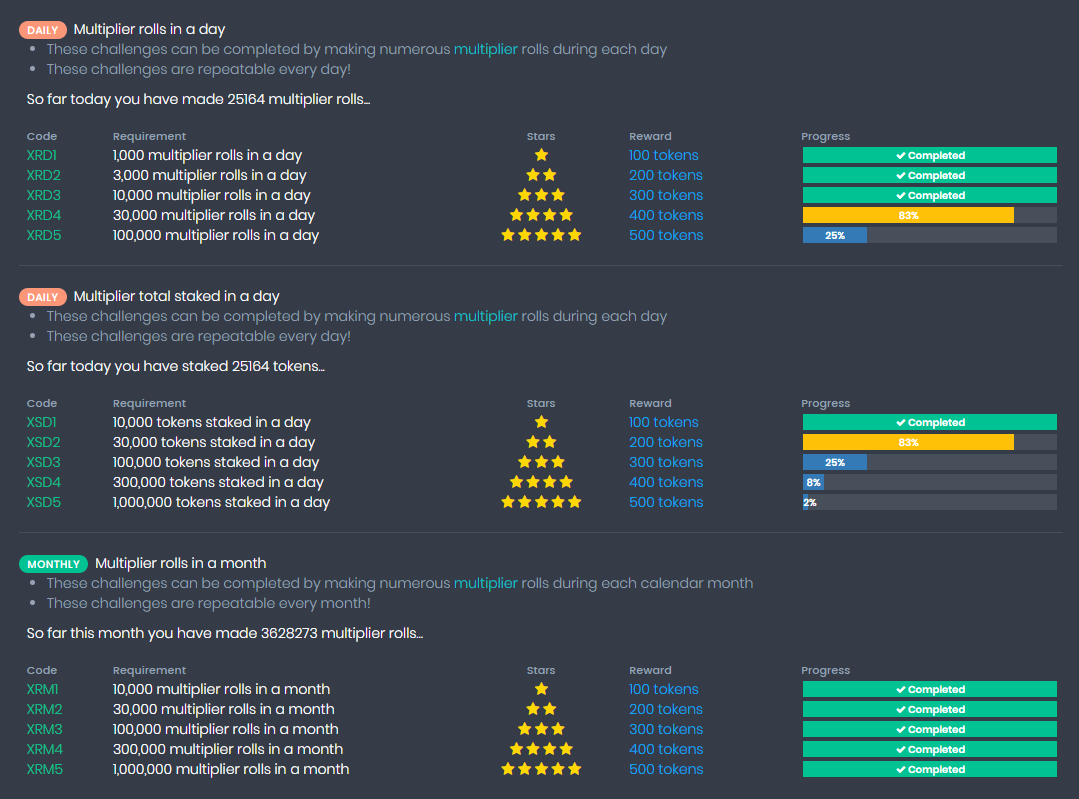Open the XSD3 challenge code link
The image size is (1079, 799).
(43, 462)
